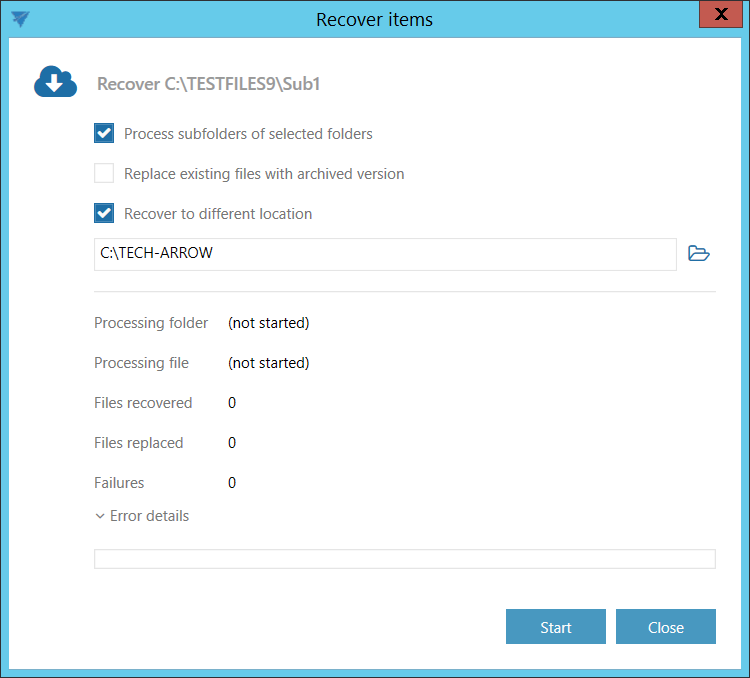Click the Files recovered label
The image size is (750, 678).
point(143,403)
